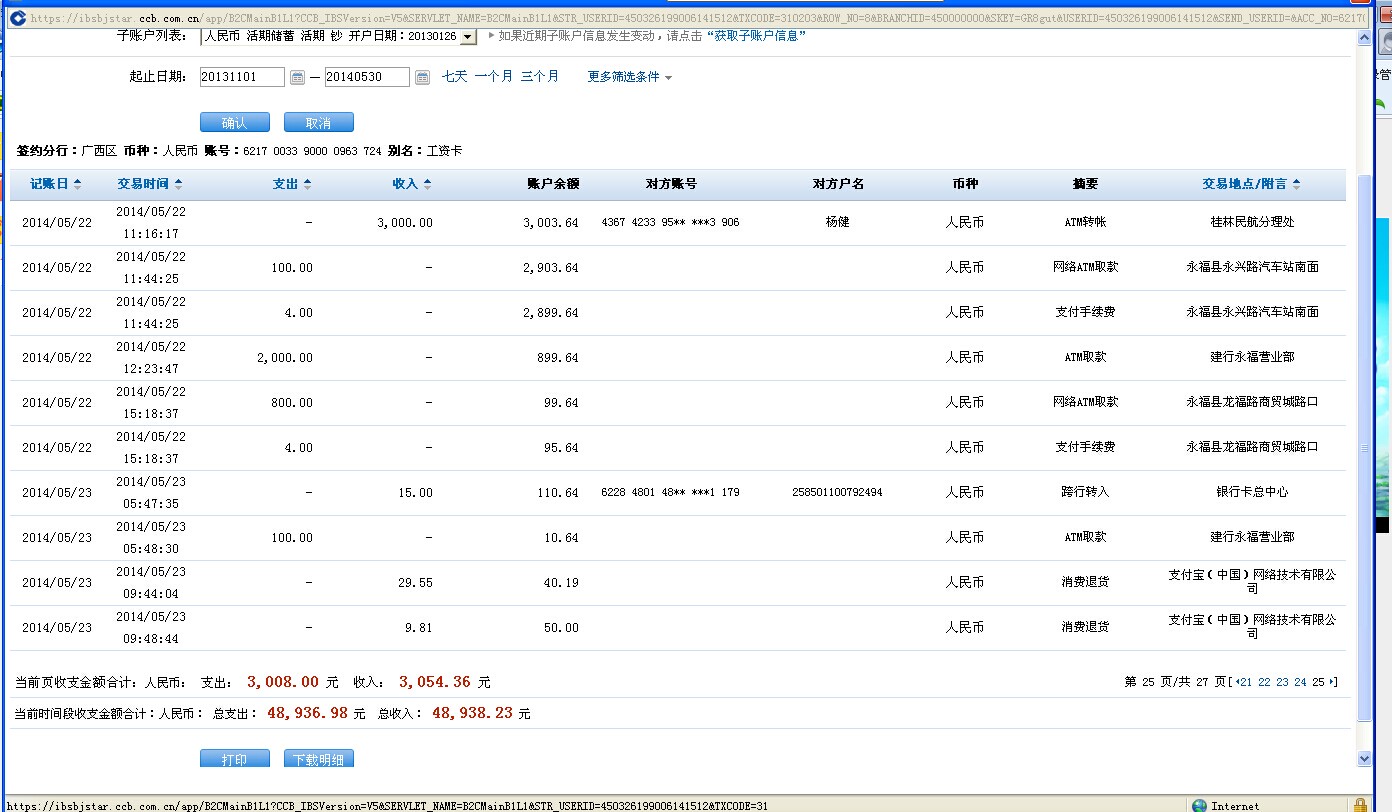Click the previous page arrow in pagination
1392x812 pixels.
click(1238, 682)
